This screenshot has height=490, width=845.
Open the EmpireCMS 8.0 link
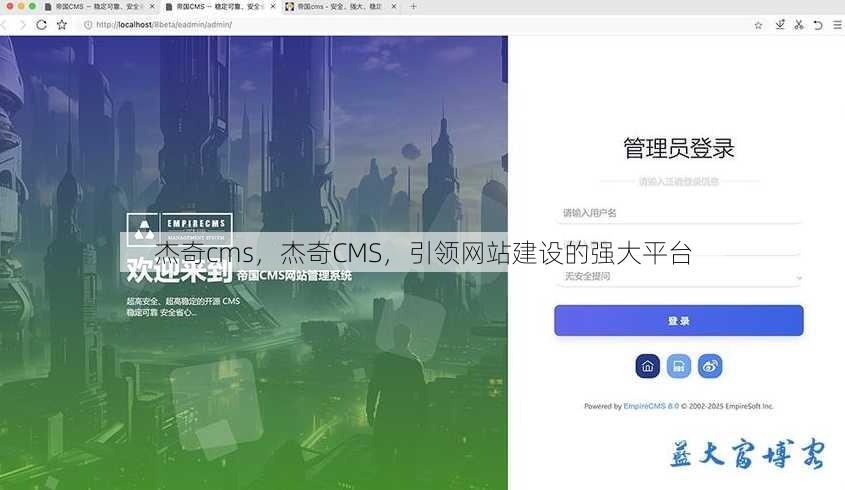651,406
